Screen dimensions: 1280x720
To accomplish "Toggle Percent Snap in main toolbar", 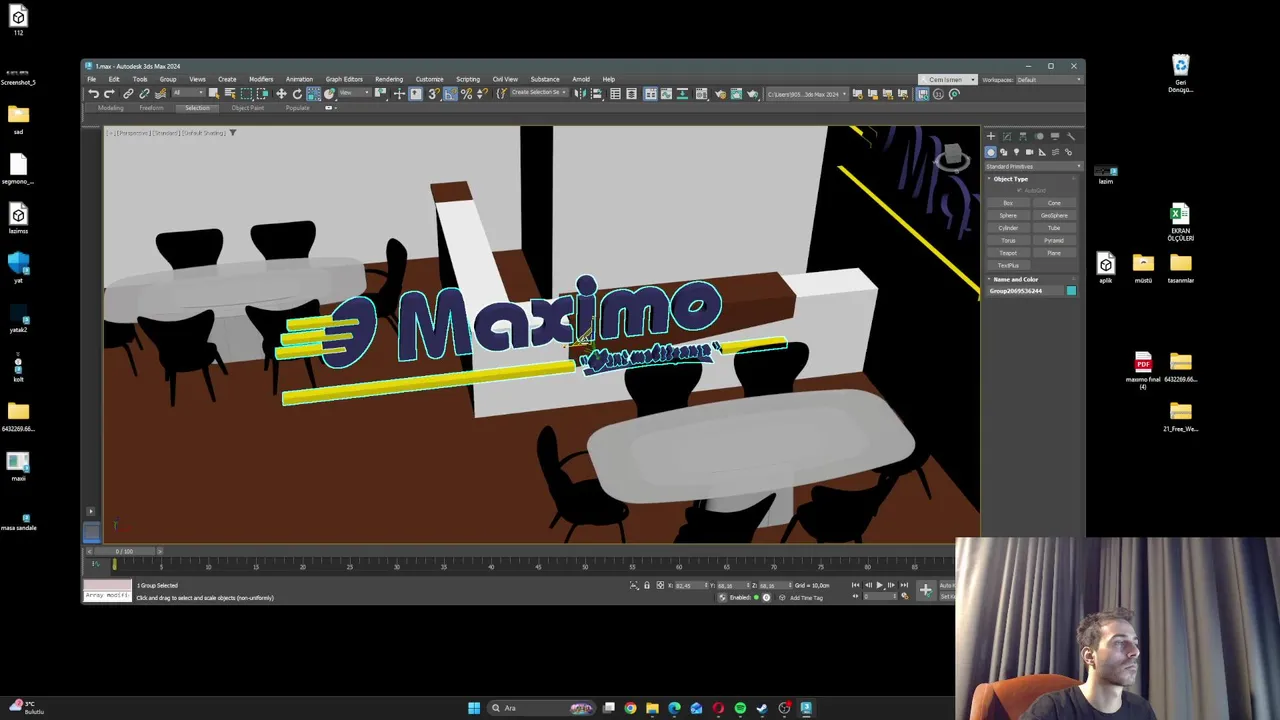I will [466, 94].
